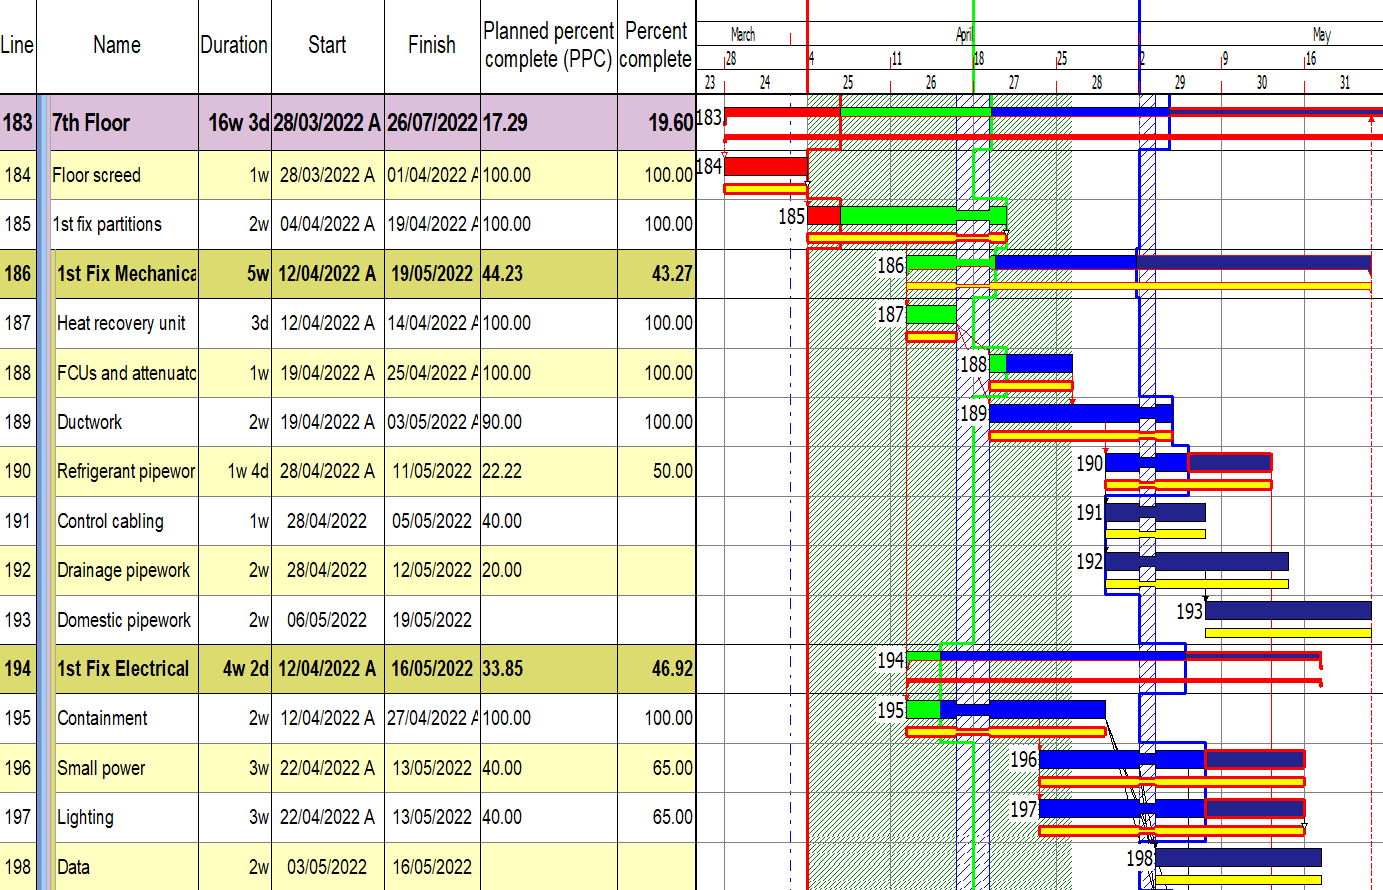Select the Data task bar labeled 198
The image size is (1383, 890).
[x=1238, y=857]
